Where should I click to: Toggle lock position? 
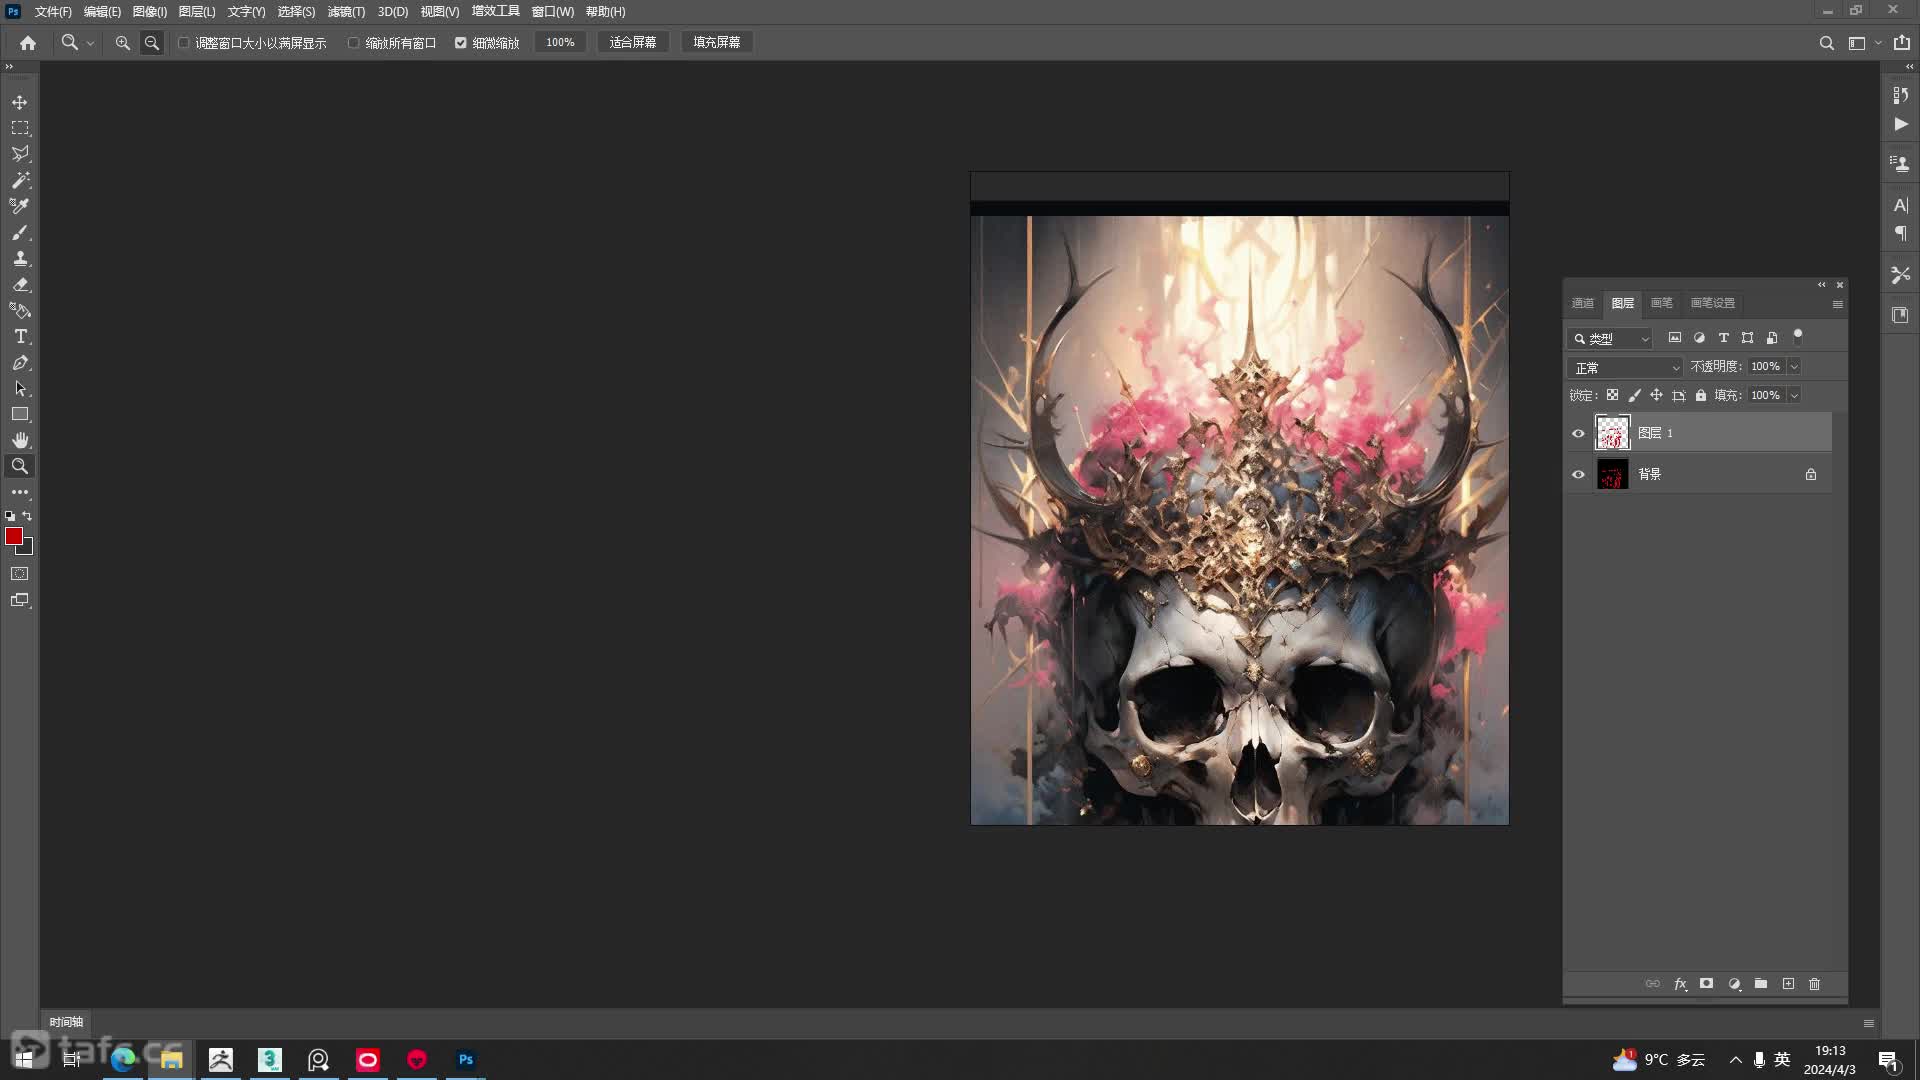(x=1656, y=395)
